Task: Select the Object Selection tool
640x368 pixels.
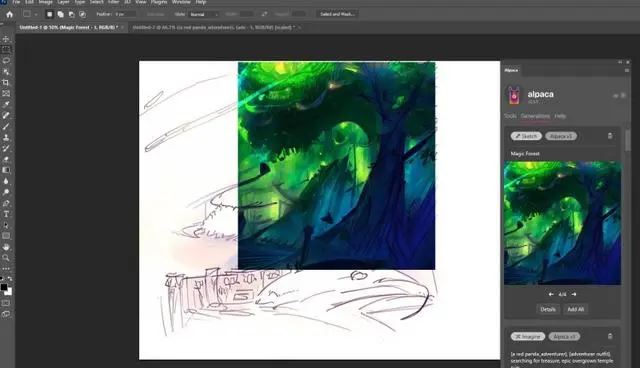Action: coord(6,72)
